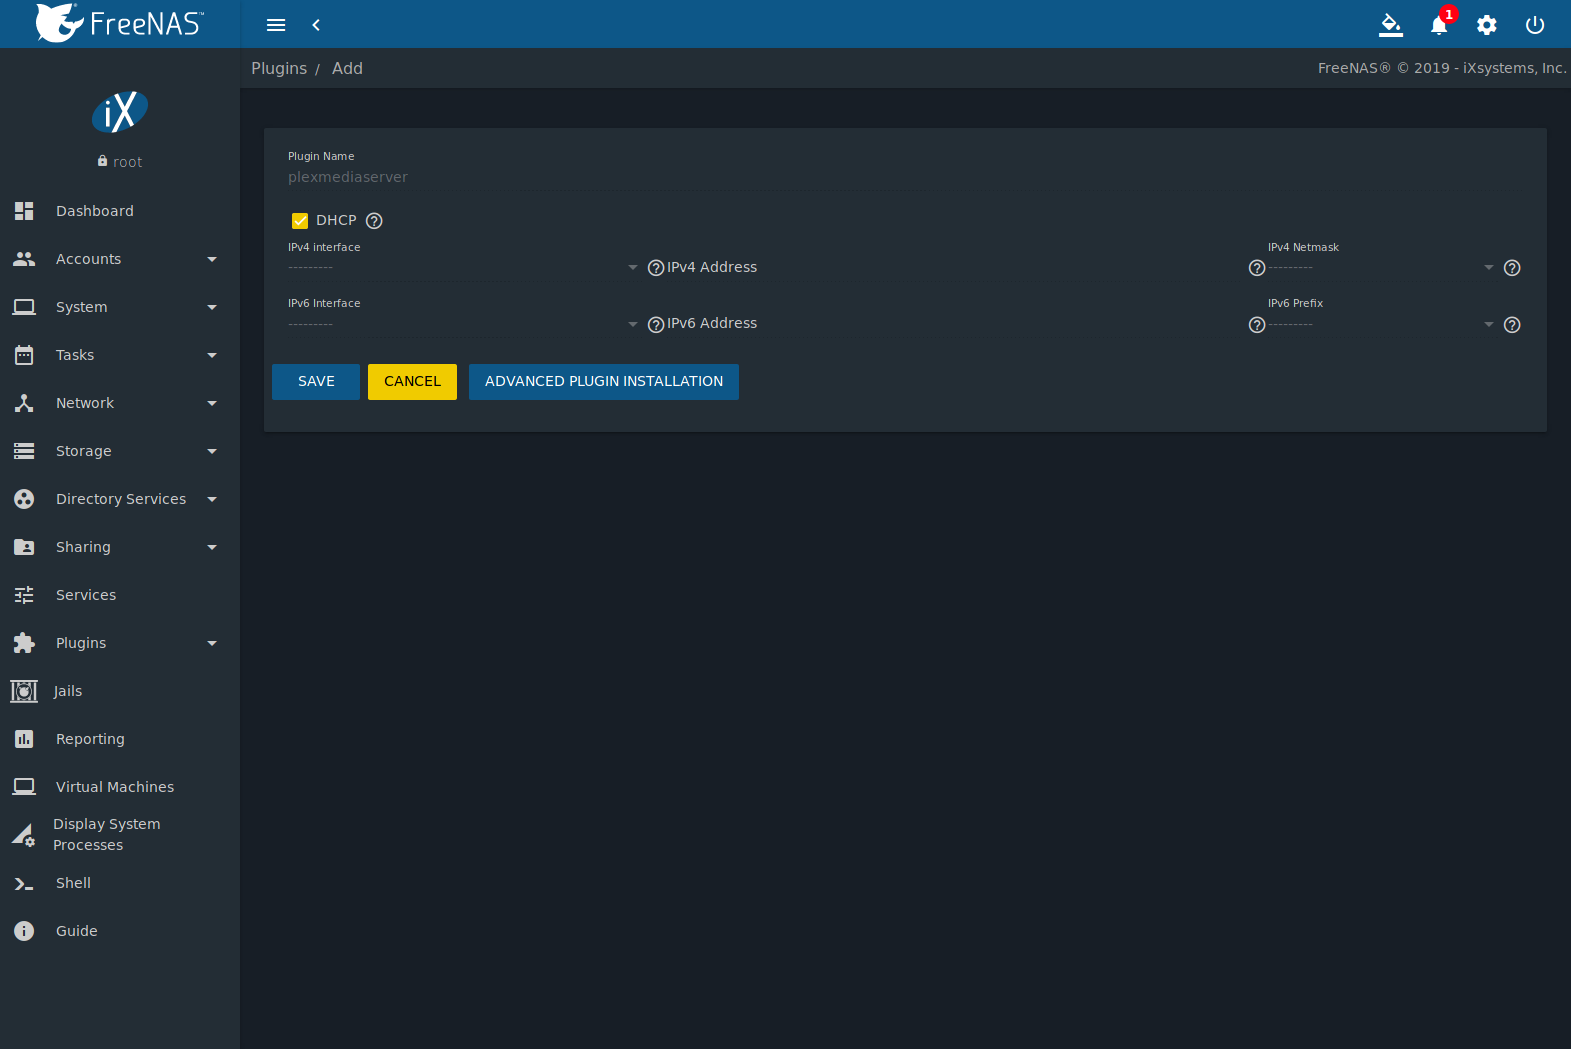Click the Directory Services sidebar icon
This screenshot has width=1571, height=1049.
pyautogui.click(x=24, y=499)
